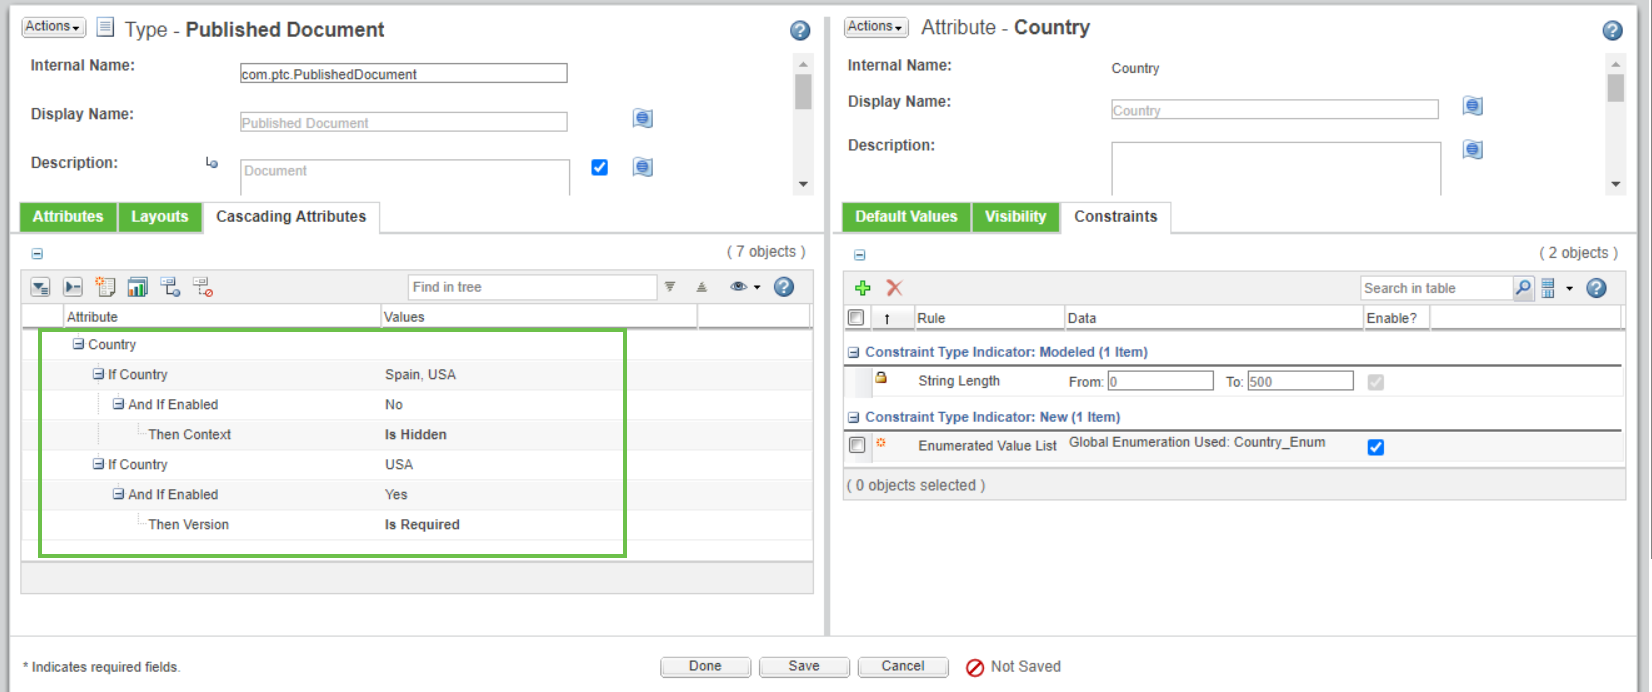Click Search in table input field

point(1436,288)
